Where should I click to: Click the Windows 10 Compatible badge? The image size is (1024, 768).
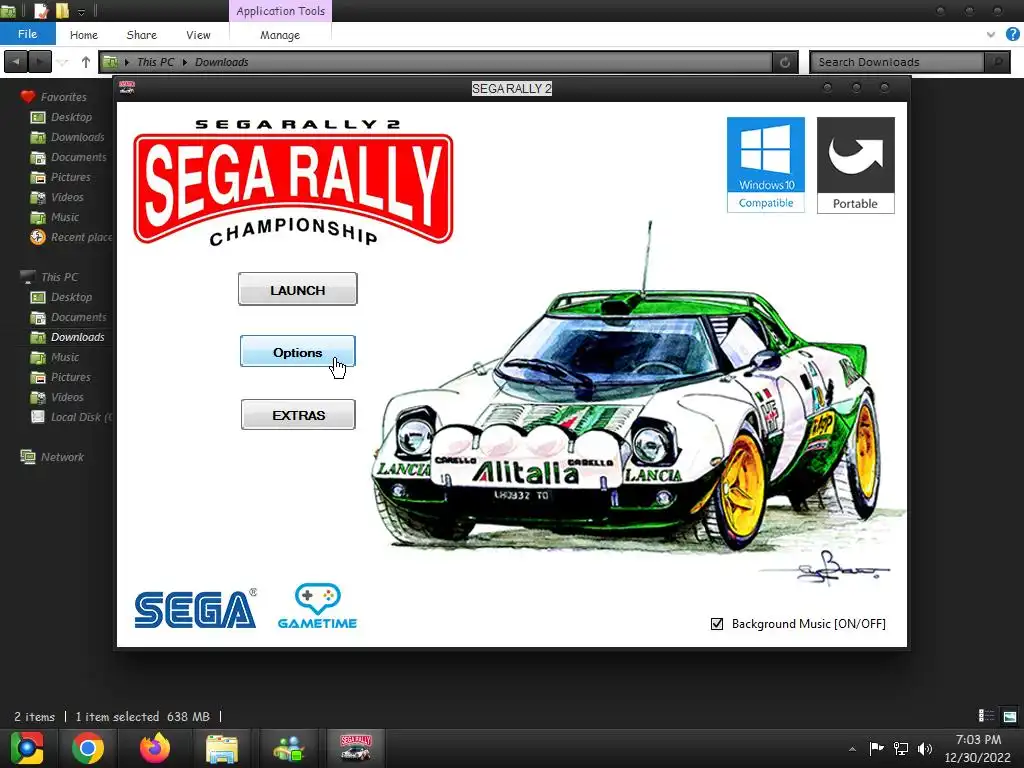(x=765, y=165)
